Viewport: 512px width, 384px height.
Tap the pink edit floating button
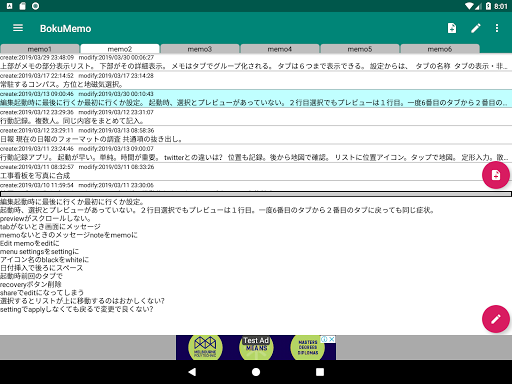(496, 319)
